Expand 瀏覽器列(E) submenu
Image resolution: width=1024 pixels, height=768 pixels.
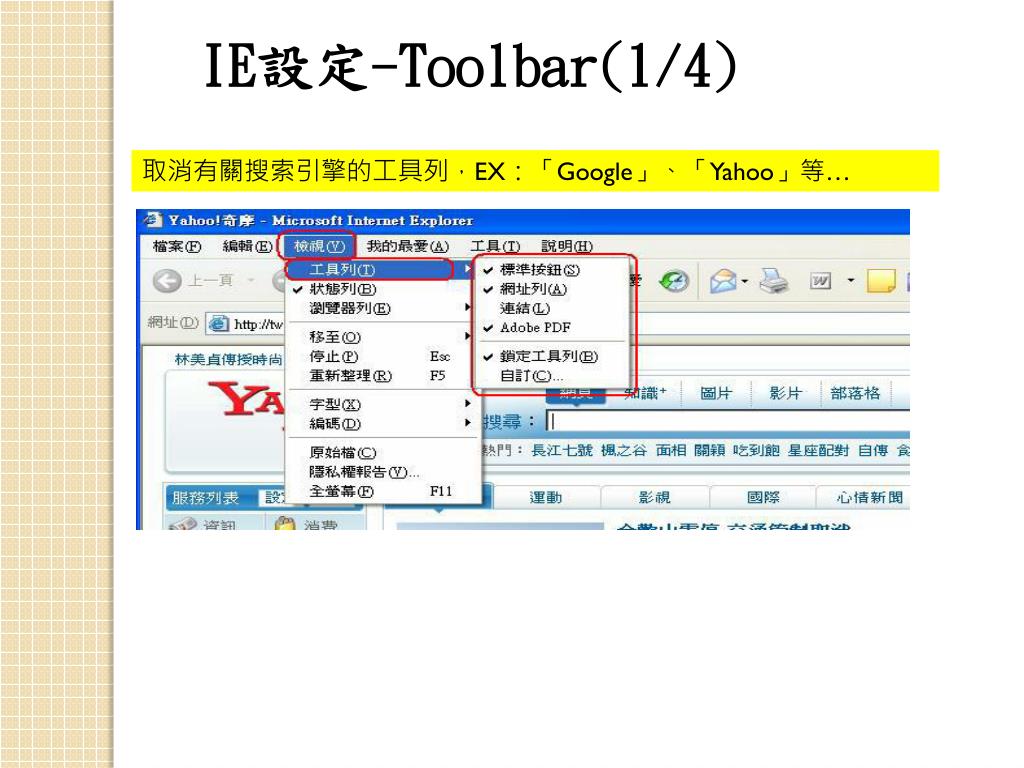pos(383,308)
